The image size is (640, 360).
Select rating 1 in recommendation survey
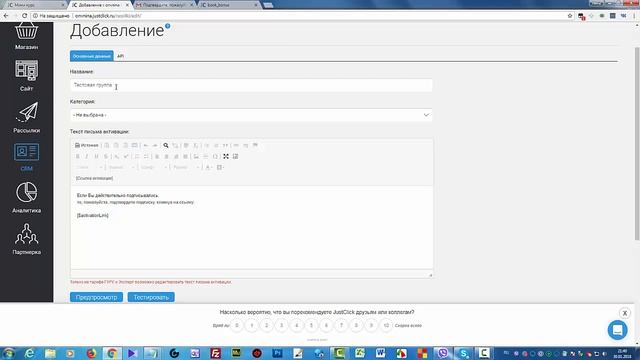pos(252,325)
